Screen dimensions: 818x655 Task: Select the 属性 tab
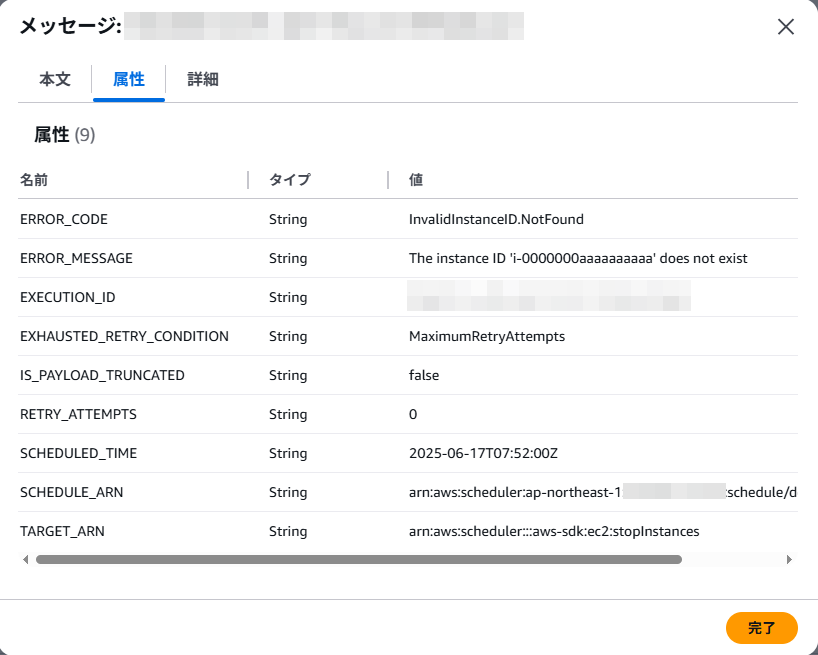click(129, 79)
